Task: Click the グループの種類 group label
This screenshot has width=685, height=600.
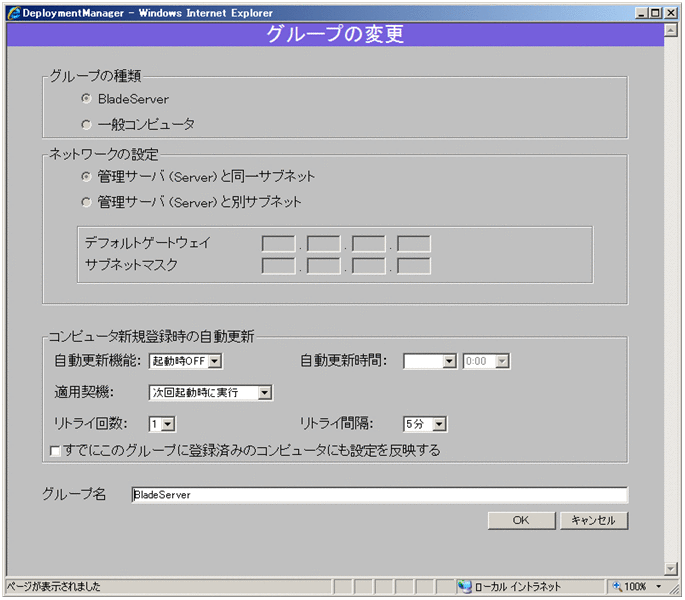Action: 95,76
